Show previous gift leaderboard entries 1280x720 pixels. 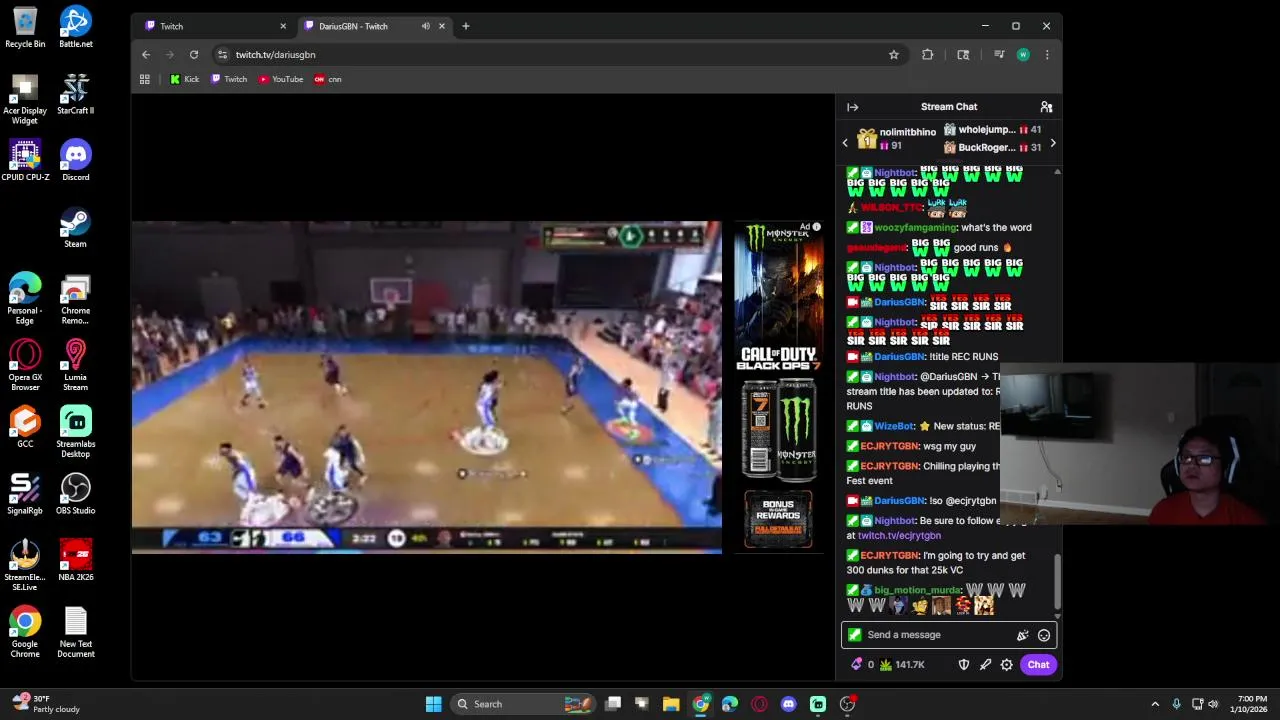click(845, 143)
